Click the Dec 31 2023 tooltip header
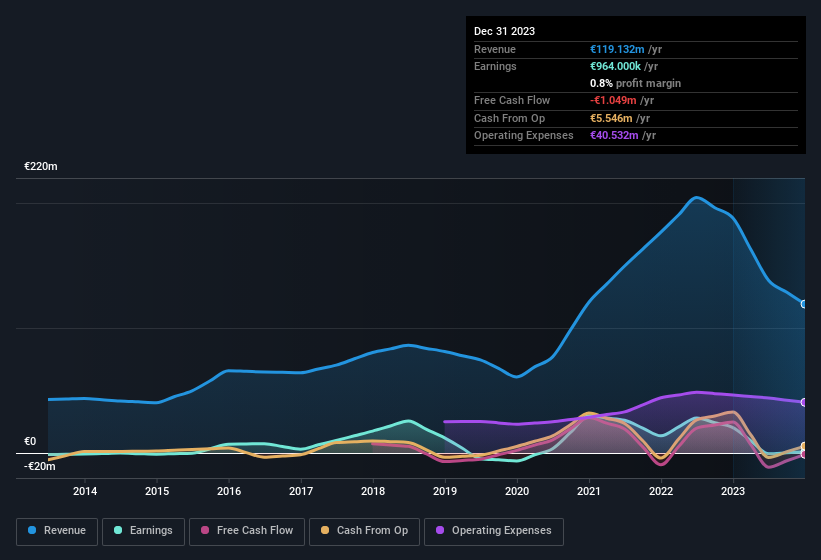This screenshot has width=821, height=560. (x=504, y=31)
